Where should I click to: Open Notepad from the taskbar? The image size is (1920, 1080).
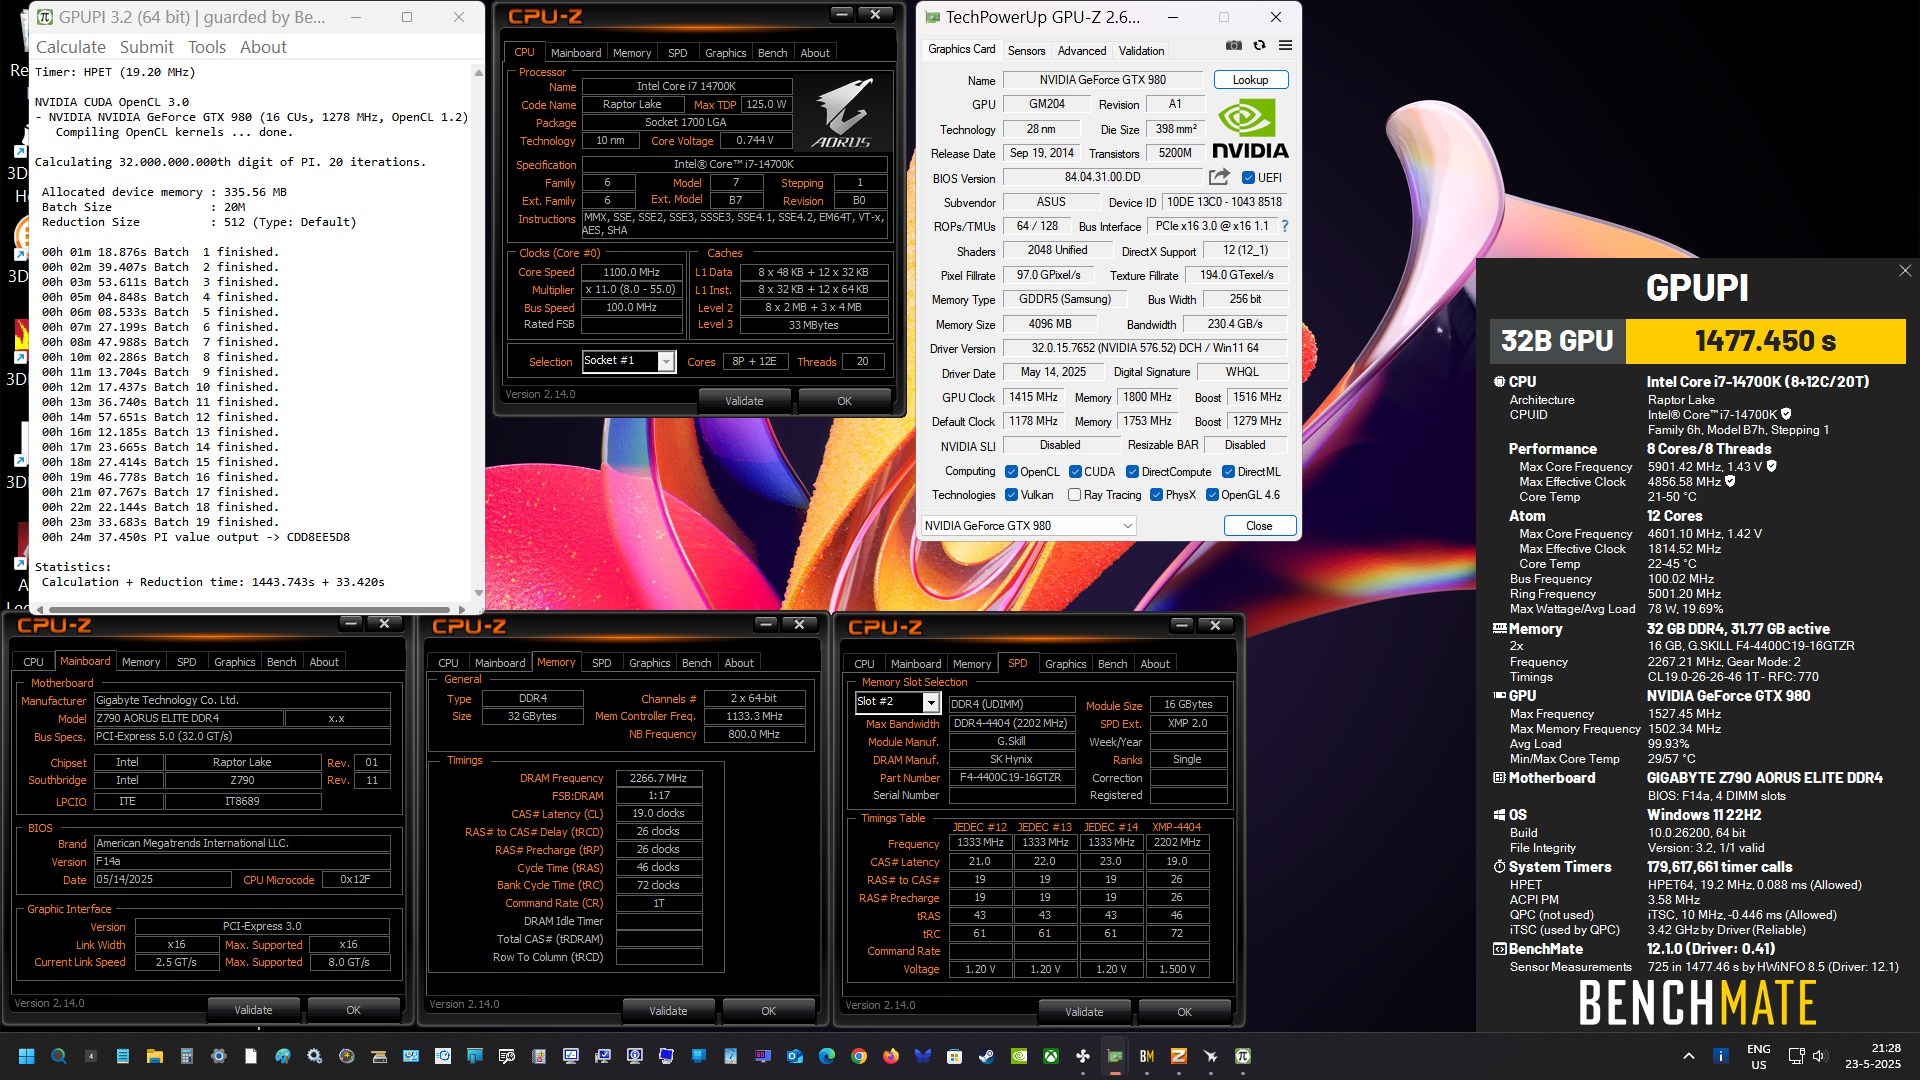(x=123, y=1056)
